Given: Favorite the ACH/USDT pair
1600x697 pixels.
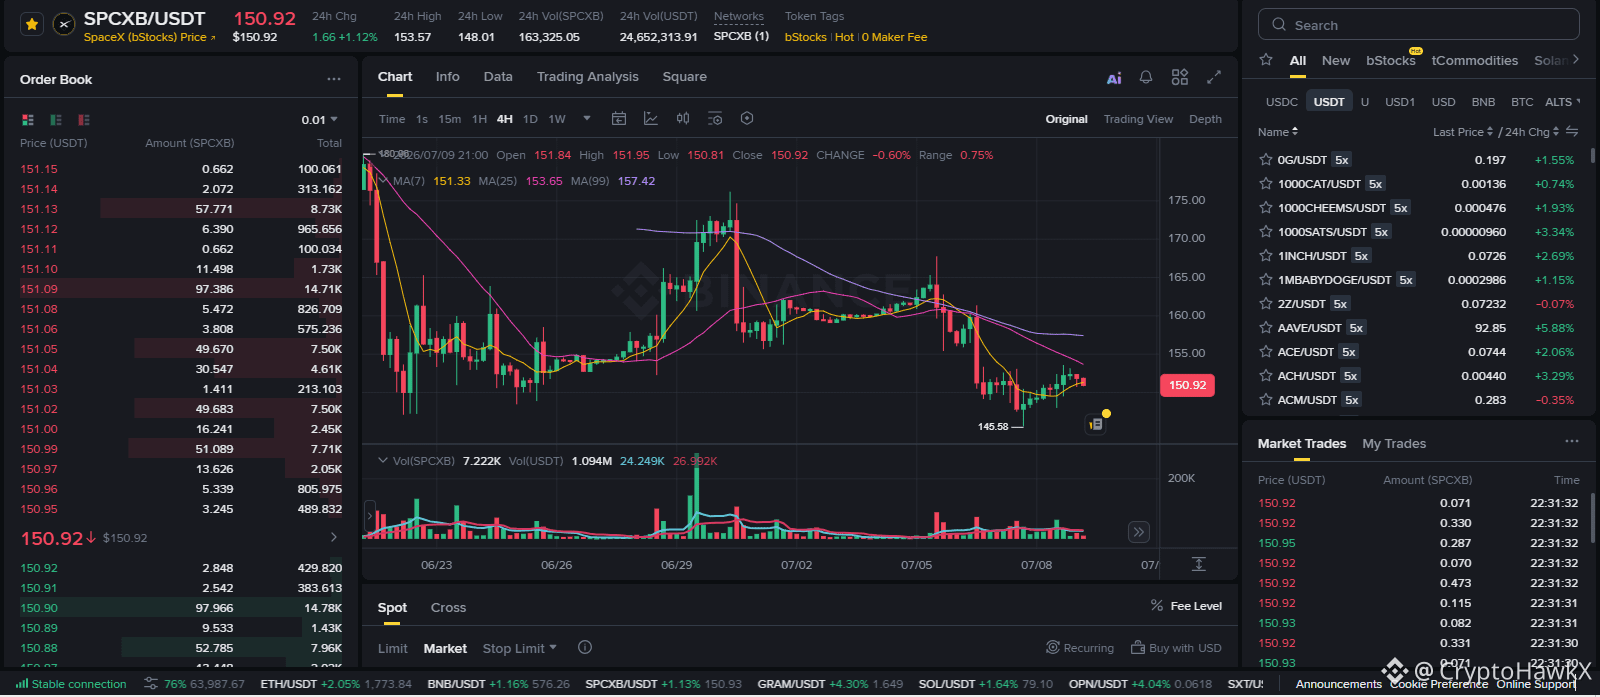Looking at the screenshot, I should click(x=1266, y=375).
